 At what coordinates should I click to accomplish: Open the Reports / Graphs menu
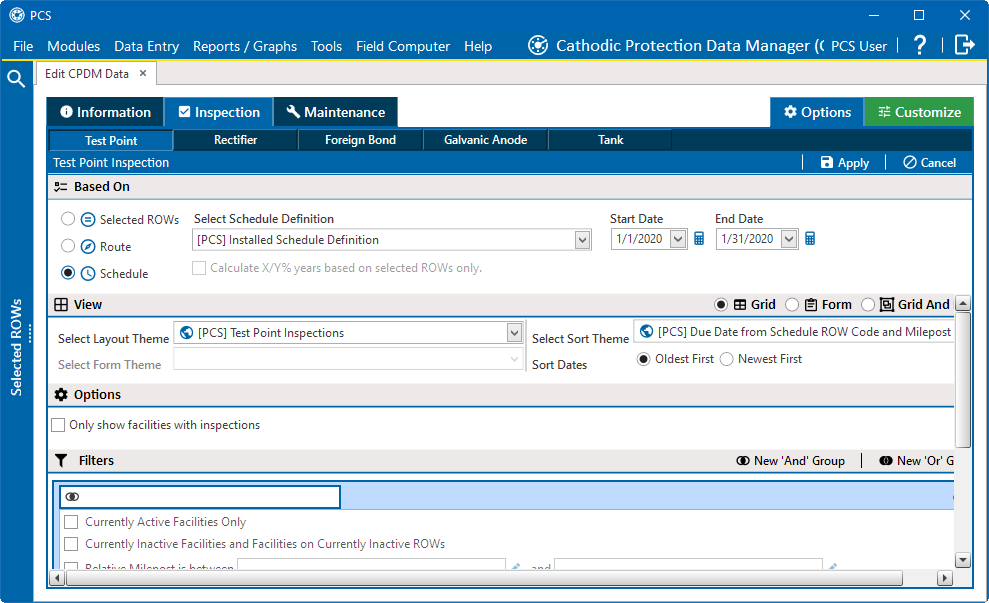point(245,46)
